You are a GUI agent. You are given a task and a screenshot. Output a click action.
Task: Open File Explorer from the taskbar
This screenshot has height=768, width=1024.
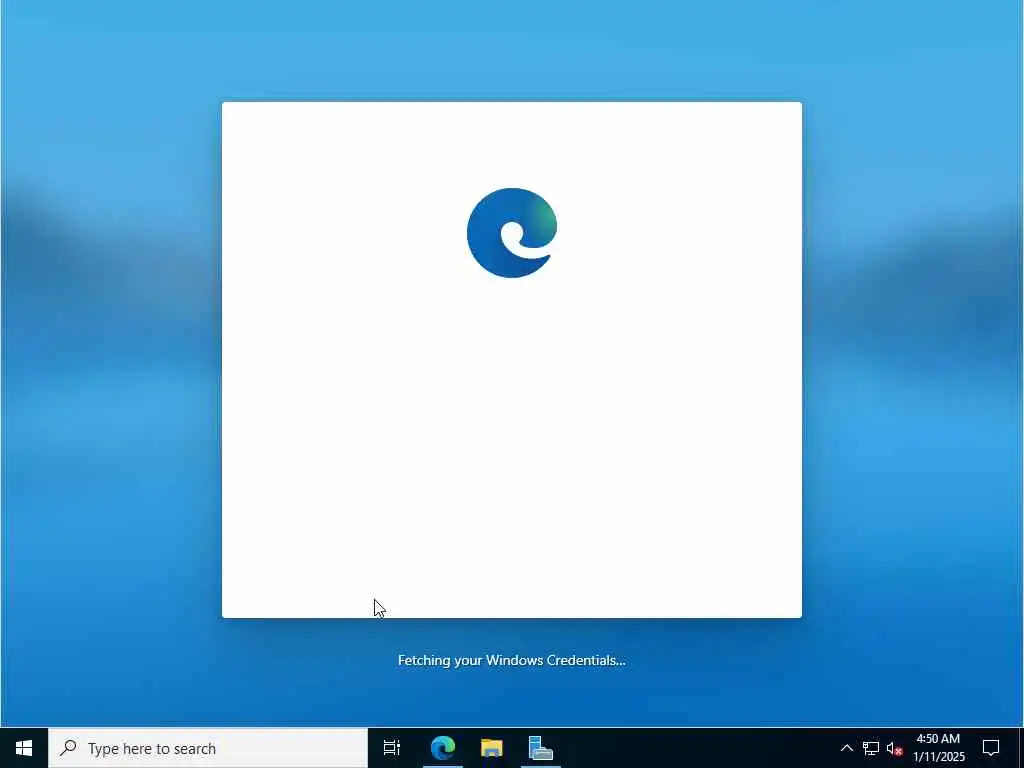click(492, 748)
